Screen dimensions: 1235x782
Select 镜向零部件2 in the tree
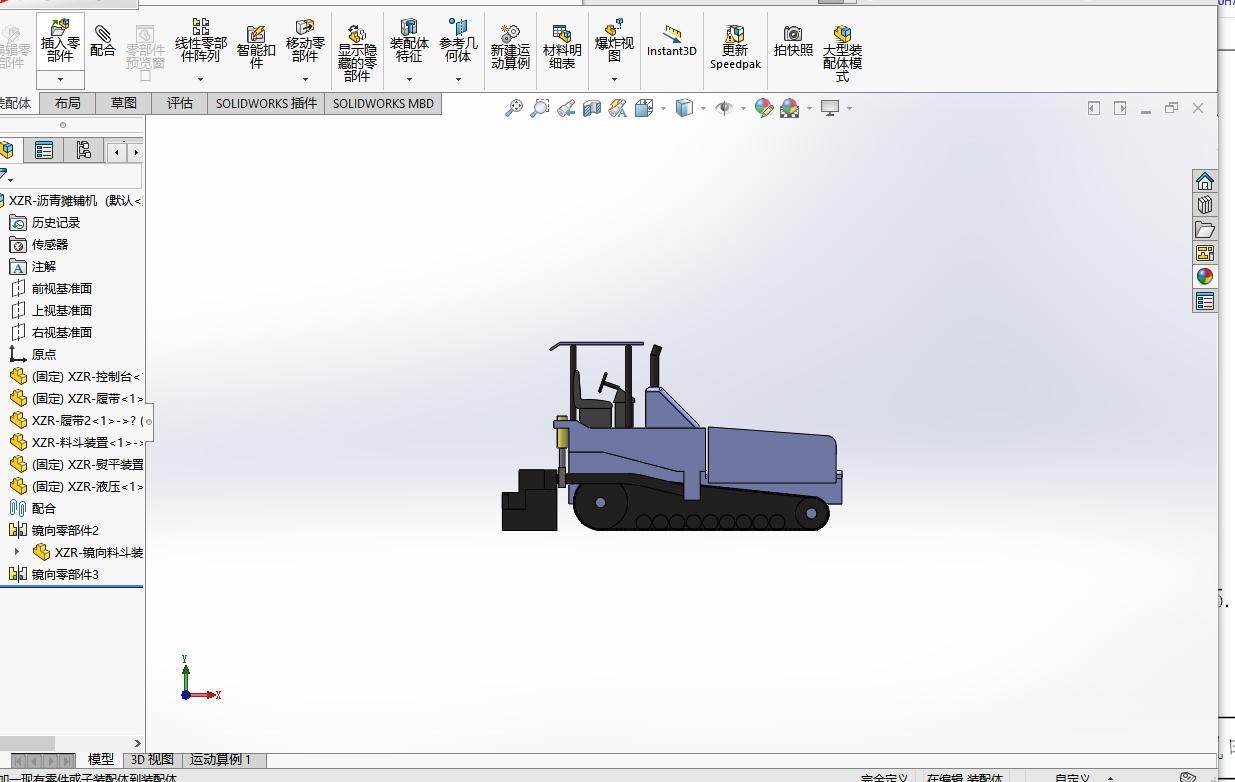(65, 531)
